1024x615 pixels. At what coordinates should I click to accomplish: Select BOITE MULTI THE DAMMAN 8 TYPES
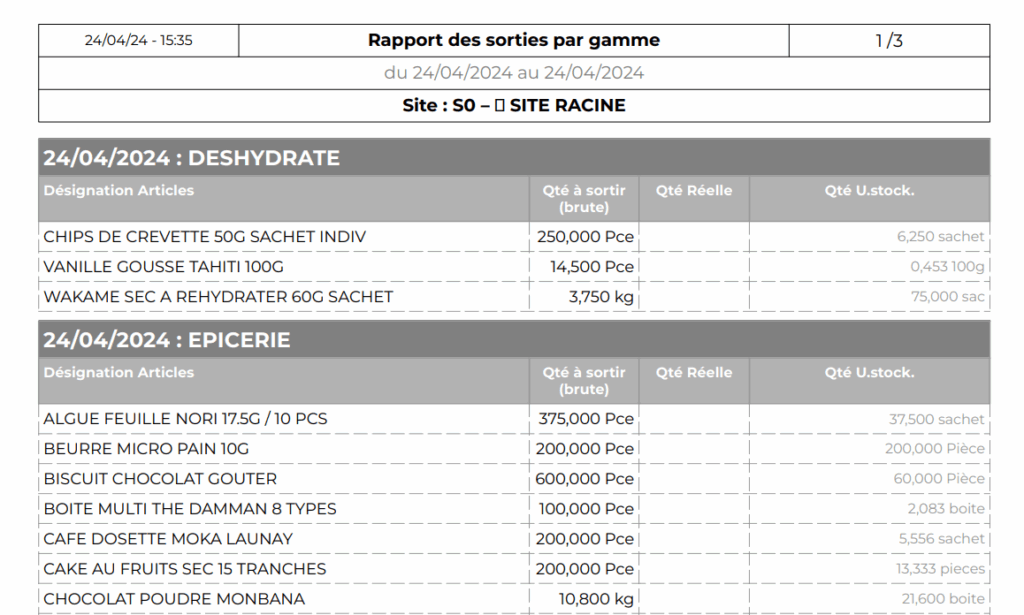tap(190, 509)
